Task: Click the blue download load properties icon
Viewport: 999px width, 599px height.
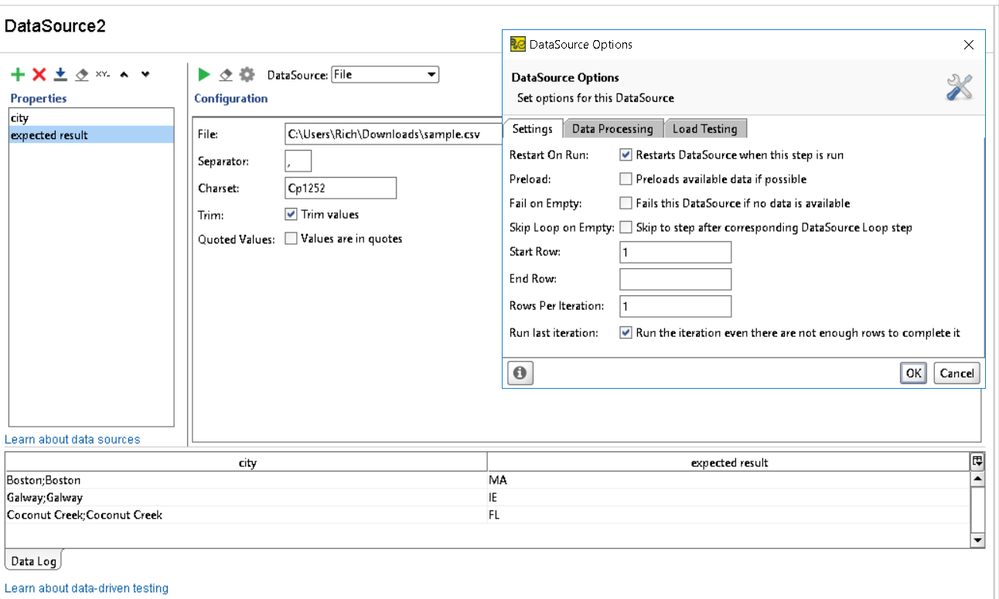Action: pos(60,75)
